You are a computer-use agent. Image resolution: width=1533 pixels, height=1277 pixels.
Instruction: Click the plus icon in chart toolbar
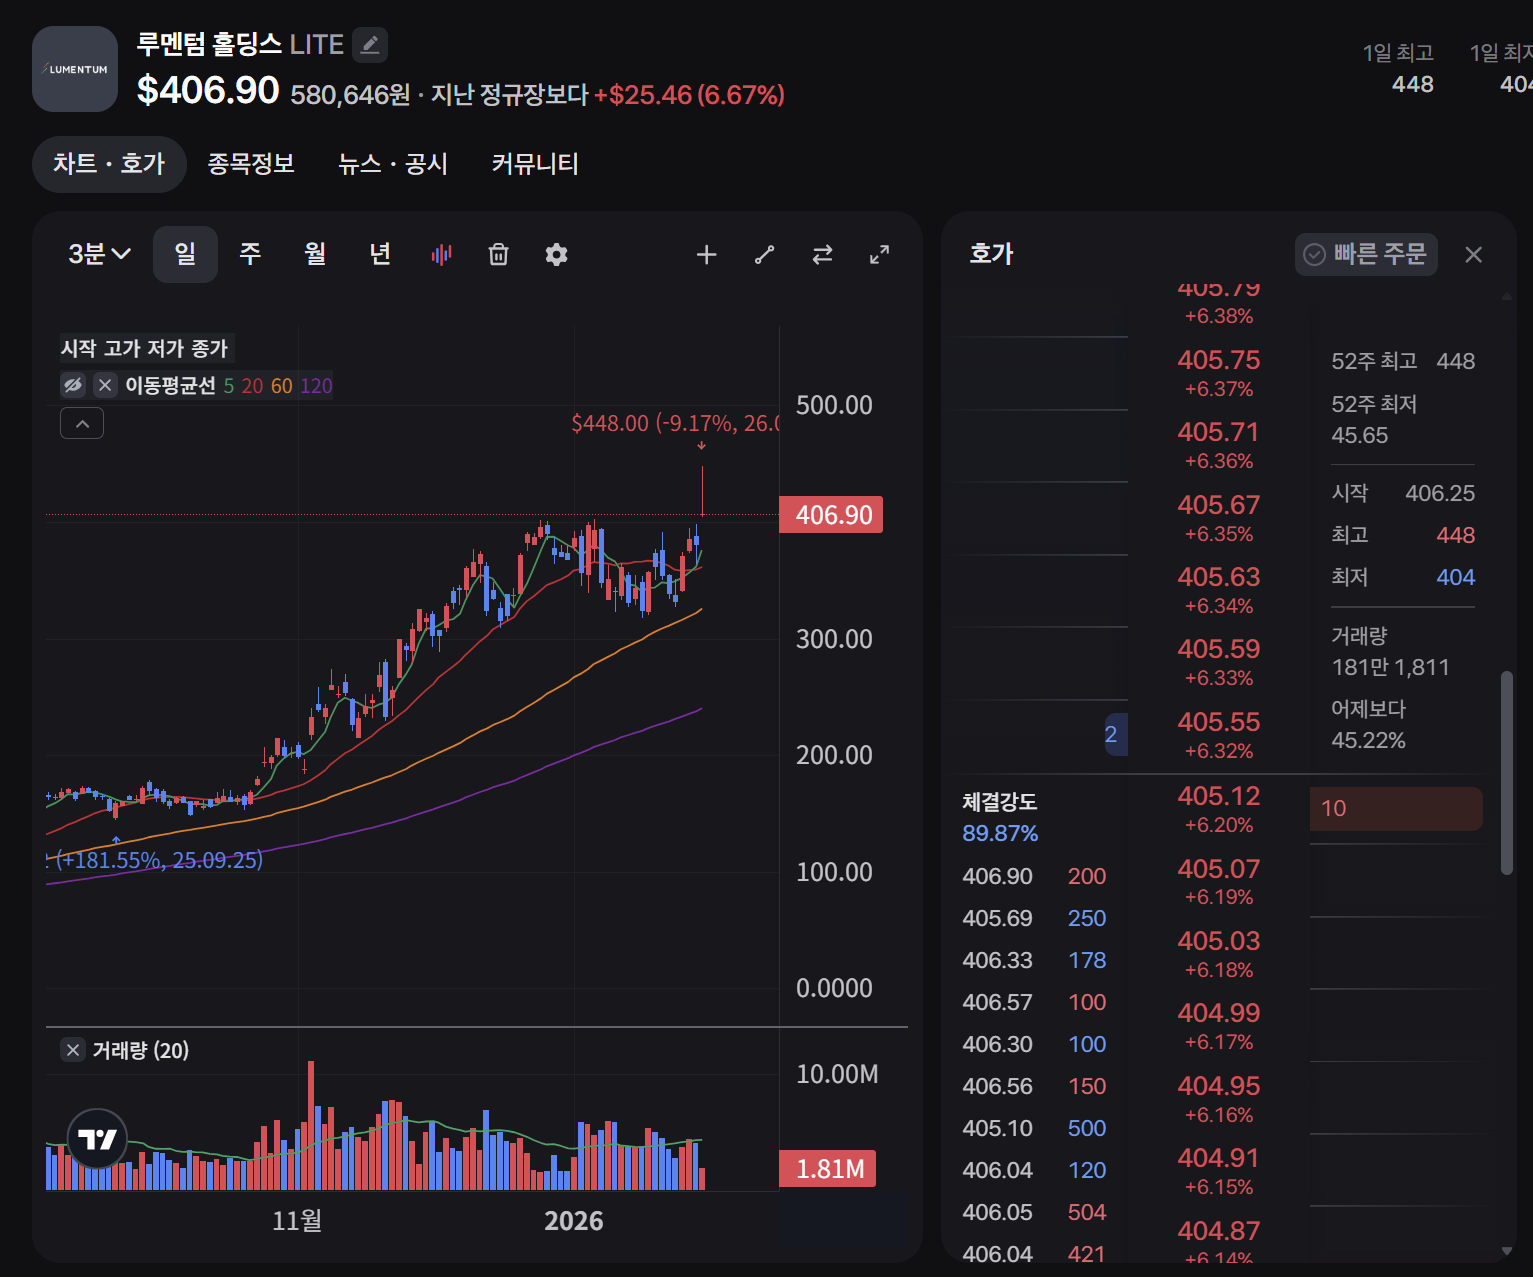706,255
